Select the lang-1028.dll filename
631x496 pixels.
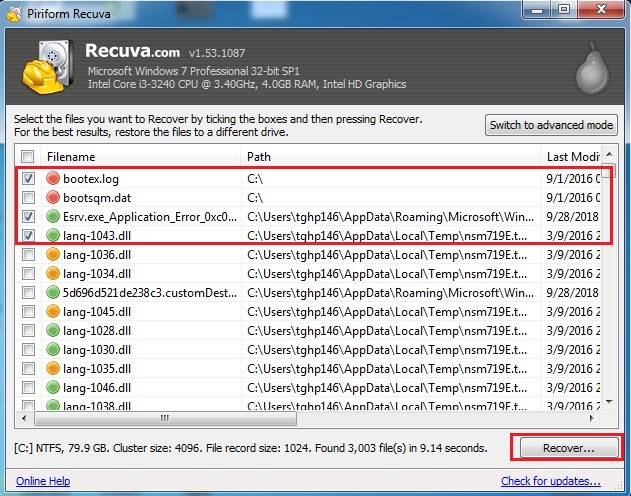(x=97, y=331)
